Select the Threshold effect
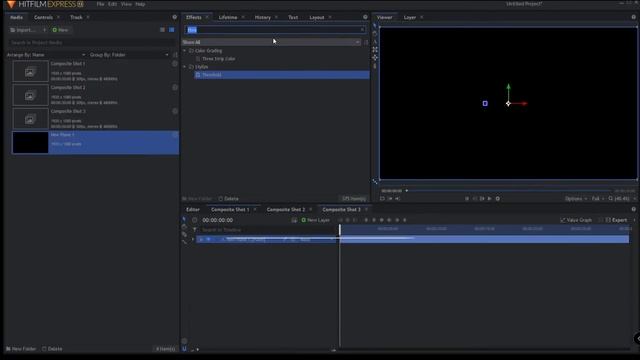Screen dimensions: 640x360 click(282, 75)
